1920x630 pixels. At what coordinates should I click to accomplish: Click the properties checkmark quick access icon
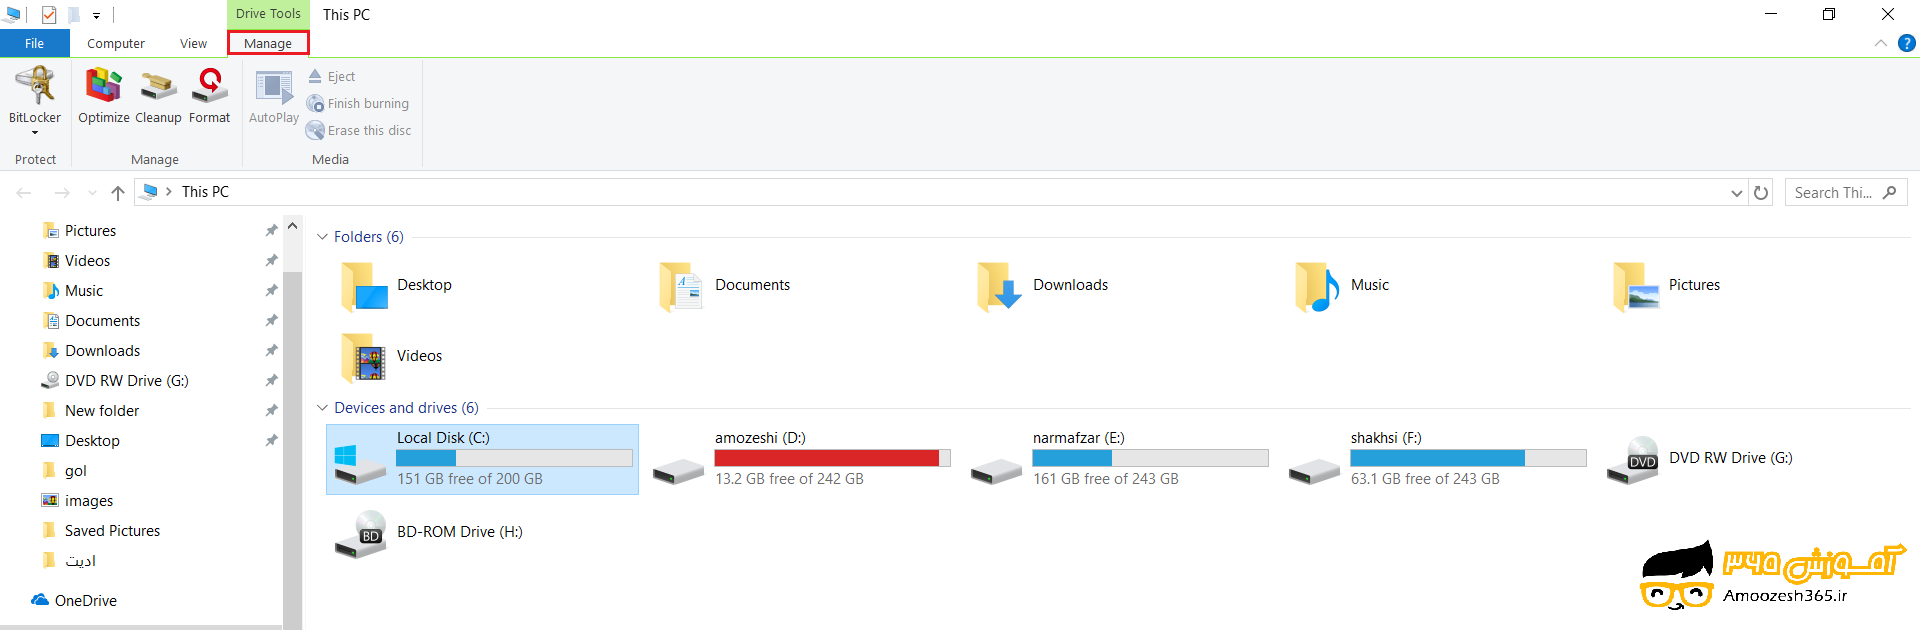point(48,14)
